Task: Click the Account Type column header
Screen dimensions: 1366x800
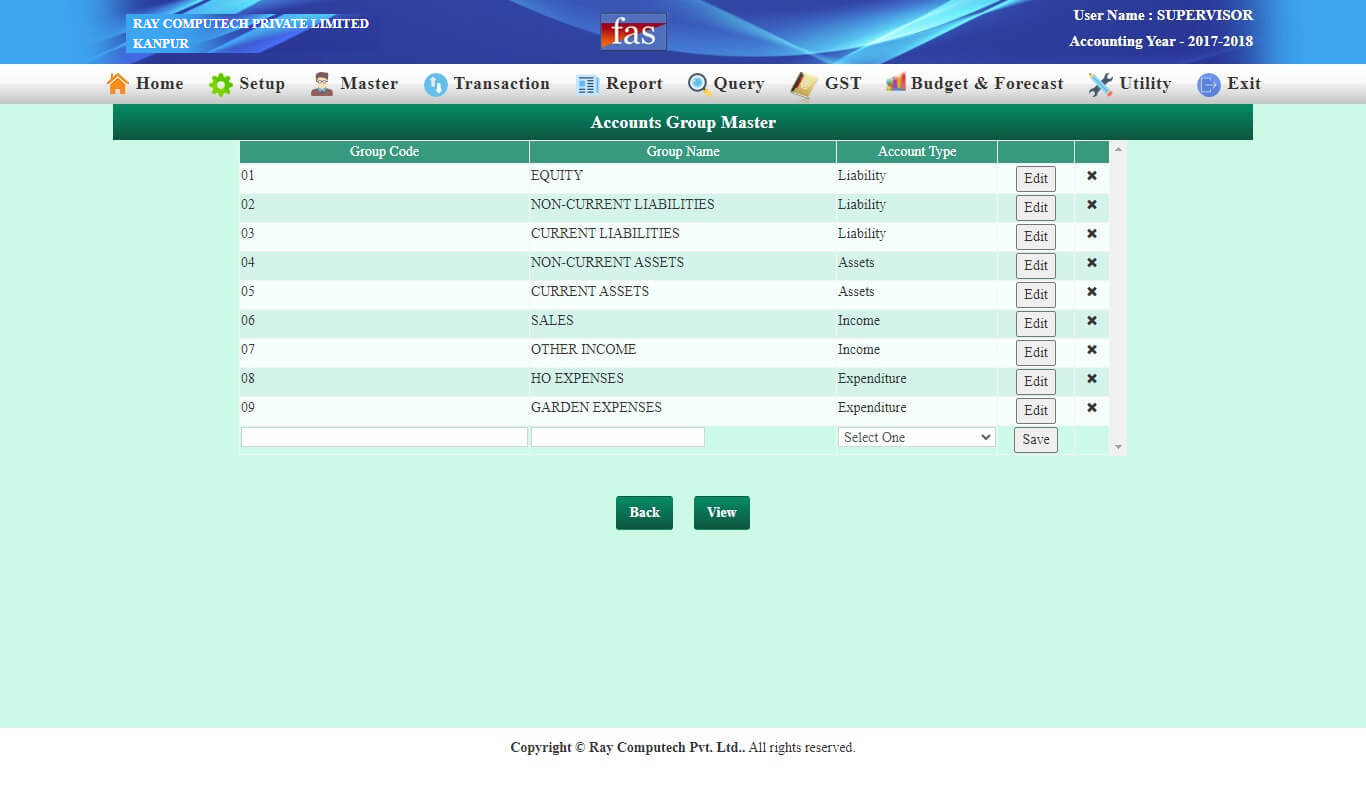Action: 917,152
